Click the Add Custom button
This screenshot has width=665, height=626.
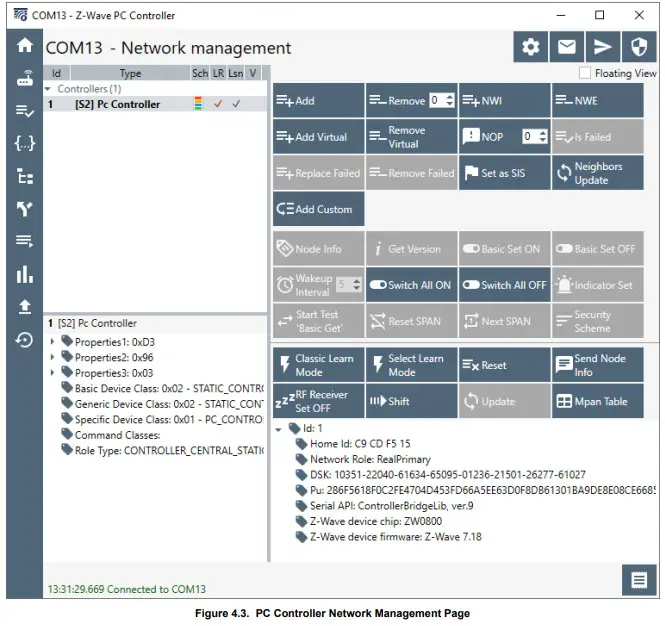click(319, 209)
